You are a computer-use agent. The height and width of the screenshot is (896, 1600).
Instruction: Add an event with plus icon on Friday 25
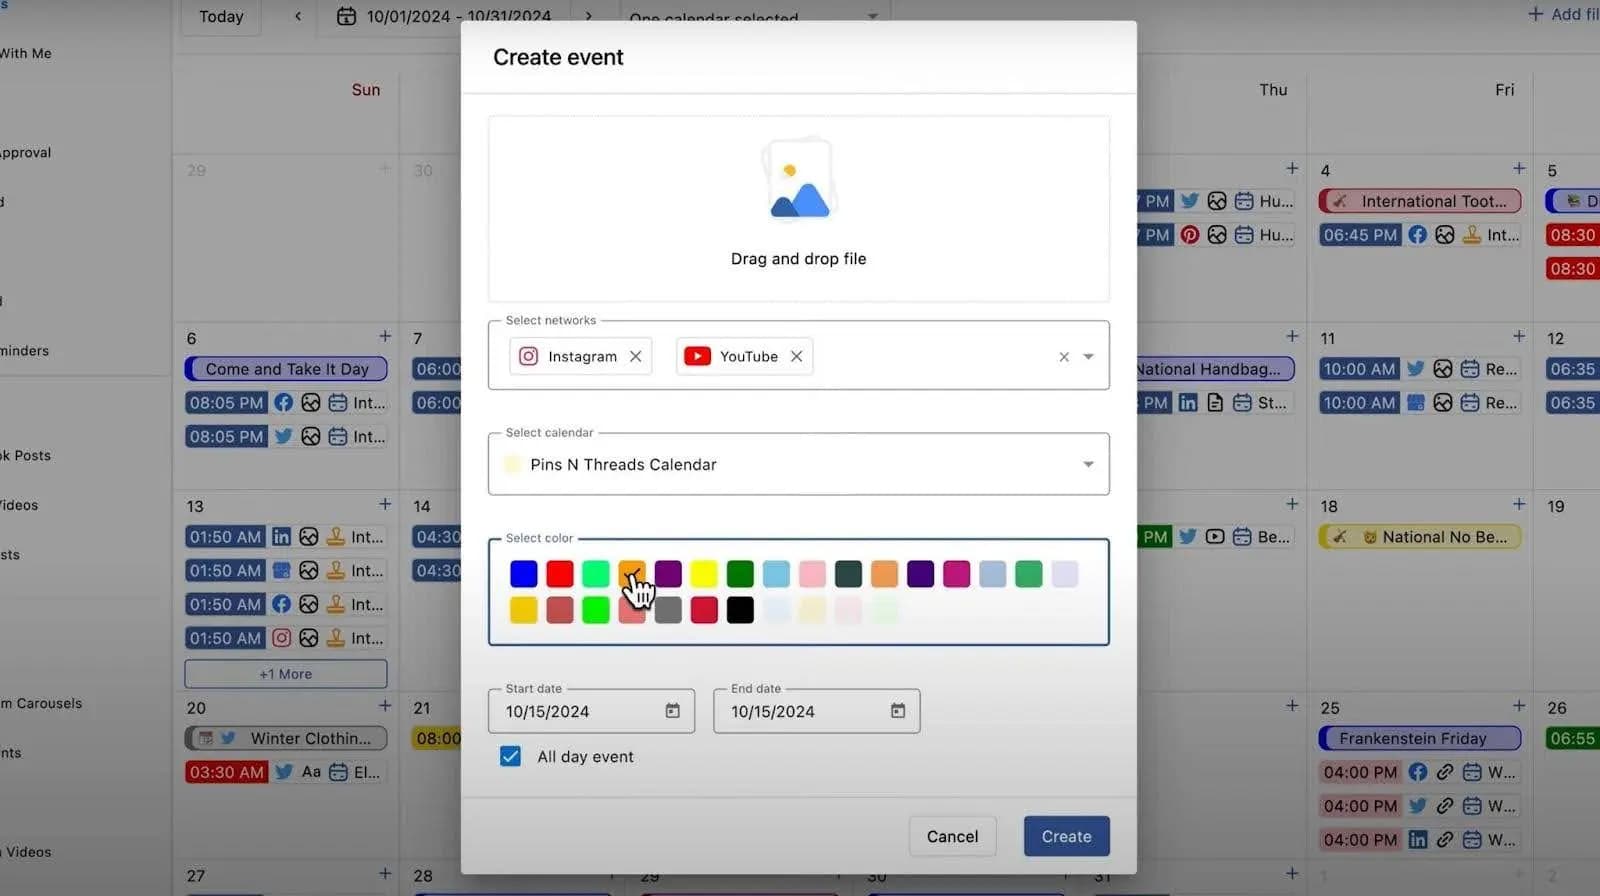coord(1519,706)
